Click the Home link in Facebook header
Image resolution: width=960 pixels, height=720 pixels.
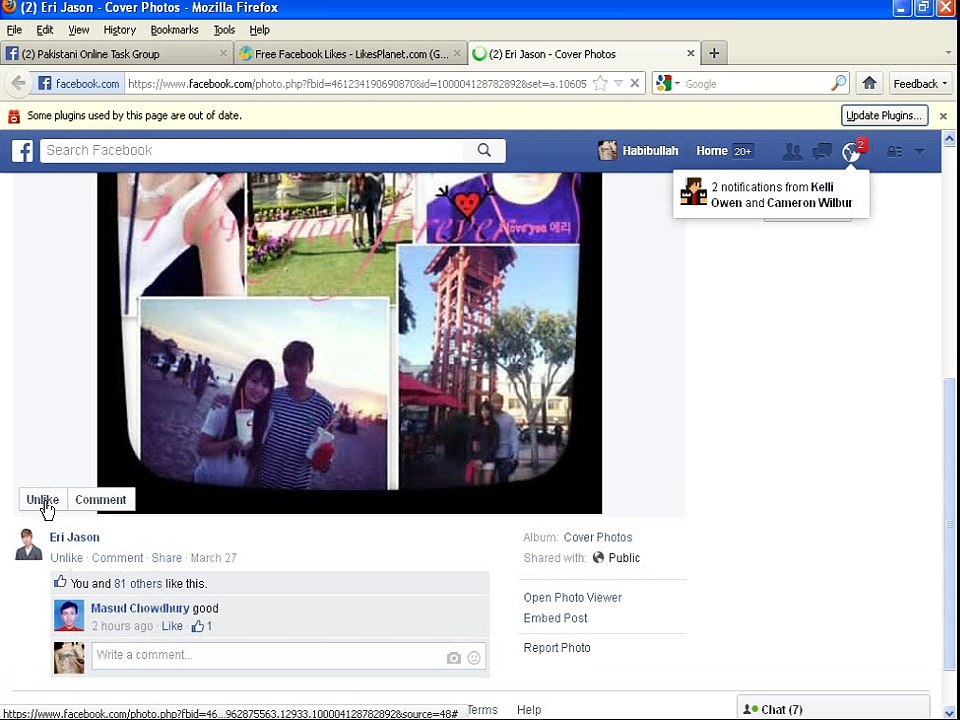click(x=711, y=151)
